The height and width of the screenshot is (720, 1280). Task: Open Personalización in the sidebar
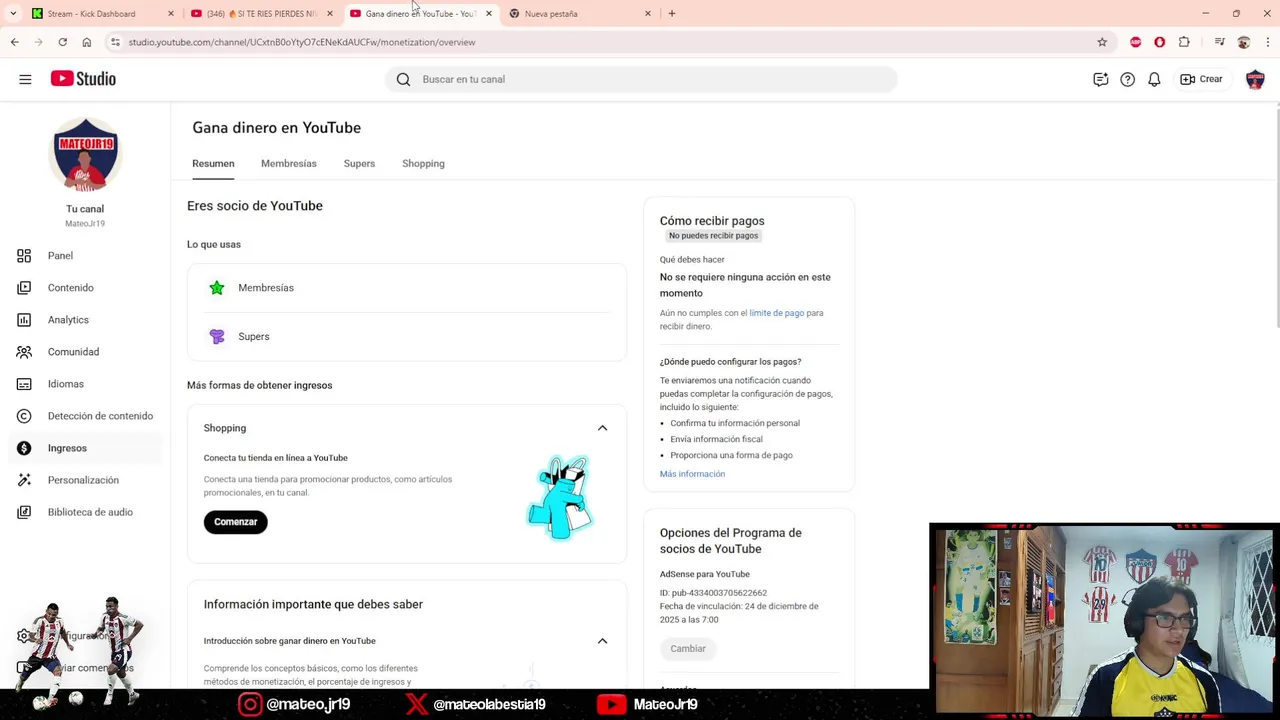(x=85, y=480)
